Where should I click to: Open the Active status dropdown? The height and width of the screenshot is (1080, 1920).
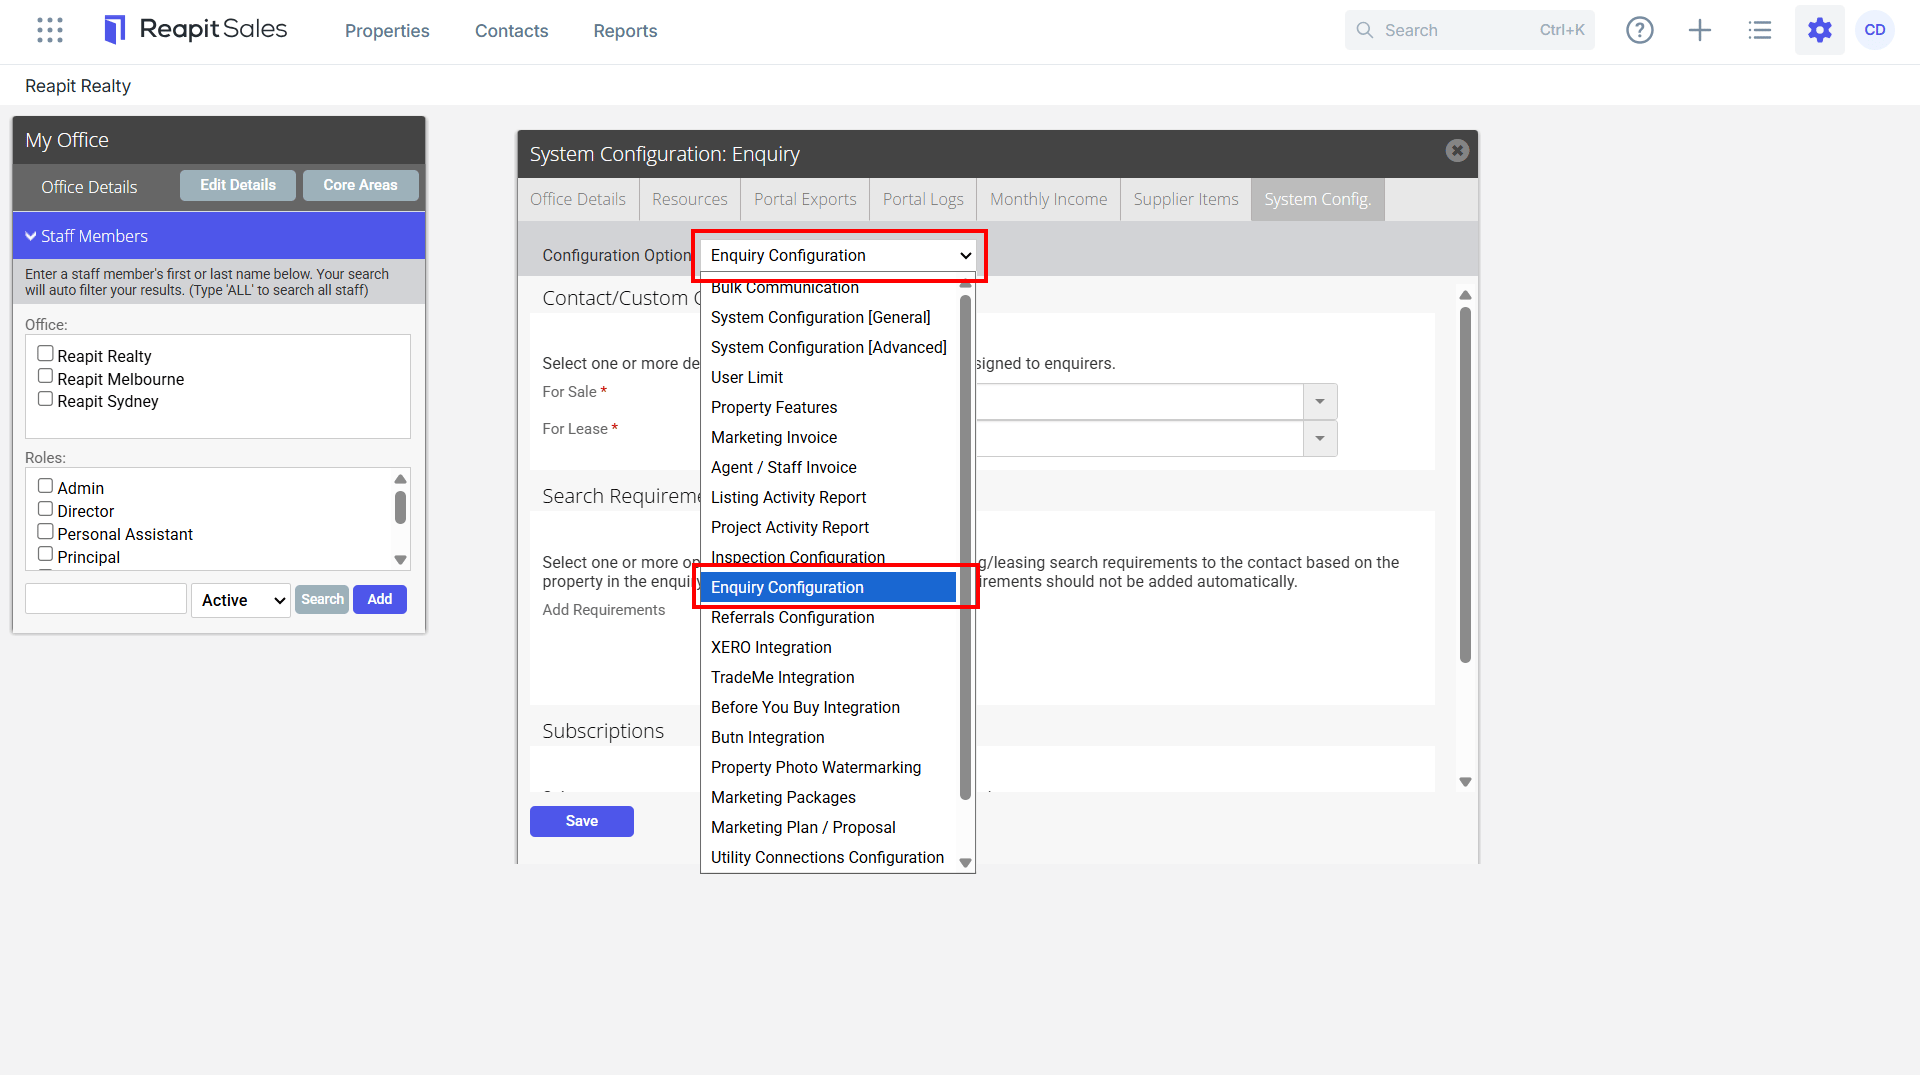pos(241,600)
